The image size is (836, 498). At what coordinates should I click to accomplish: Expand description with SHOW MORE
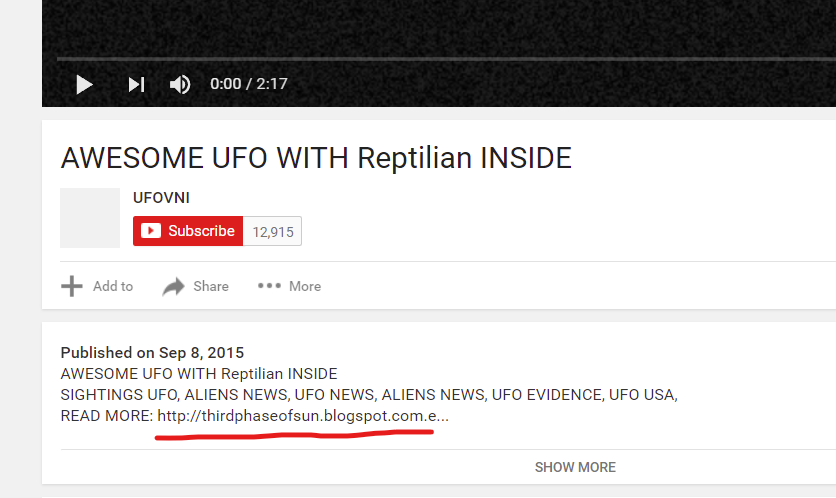[575, 467]
